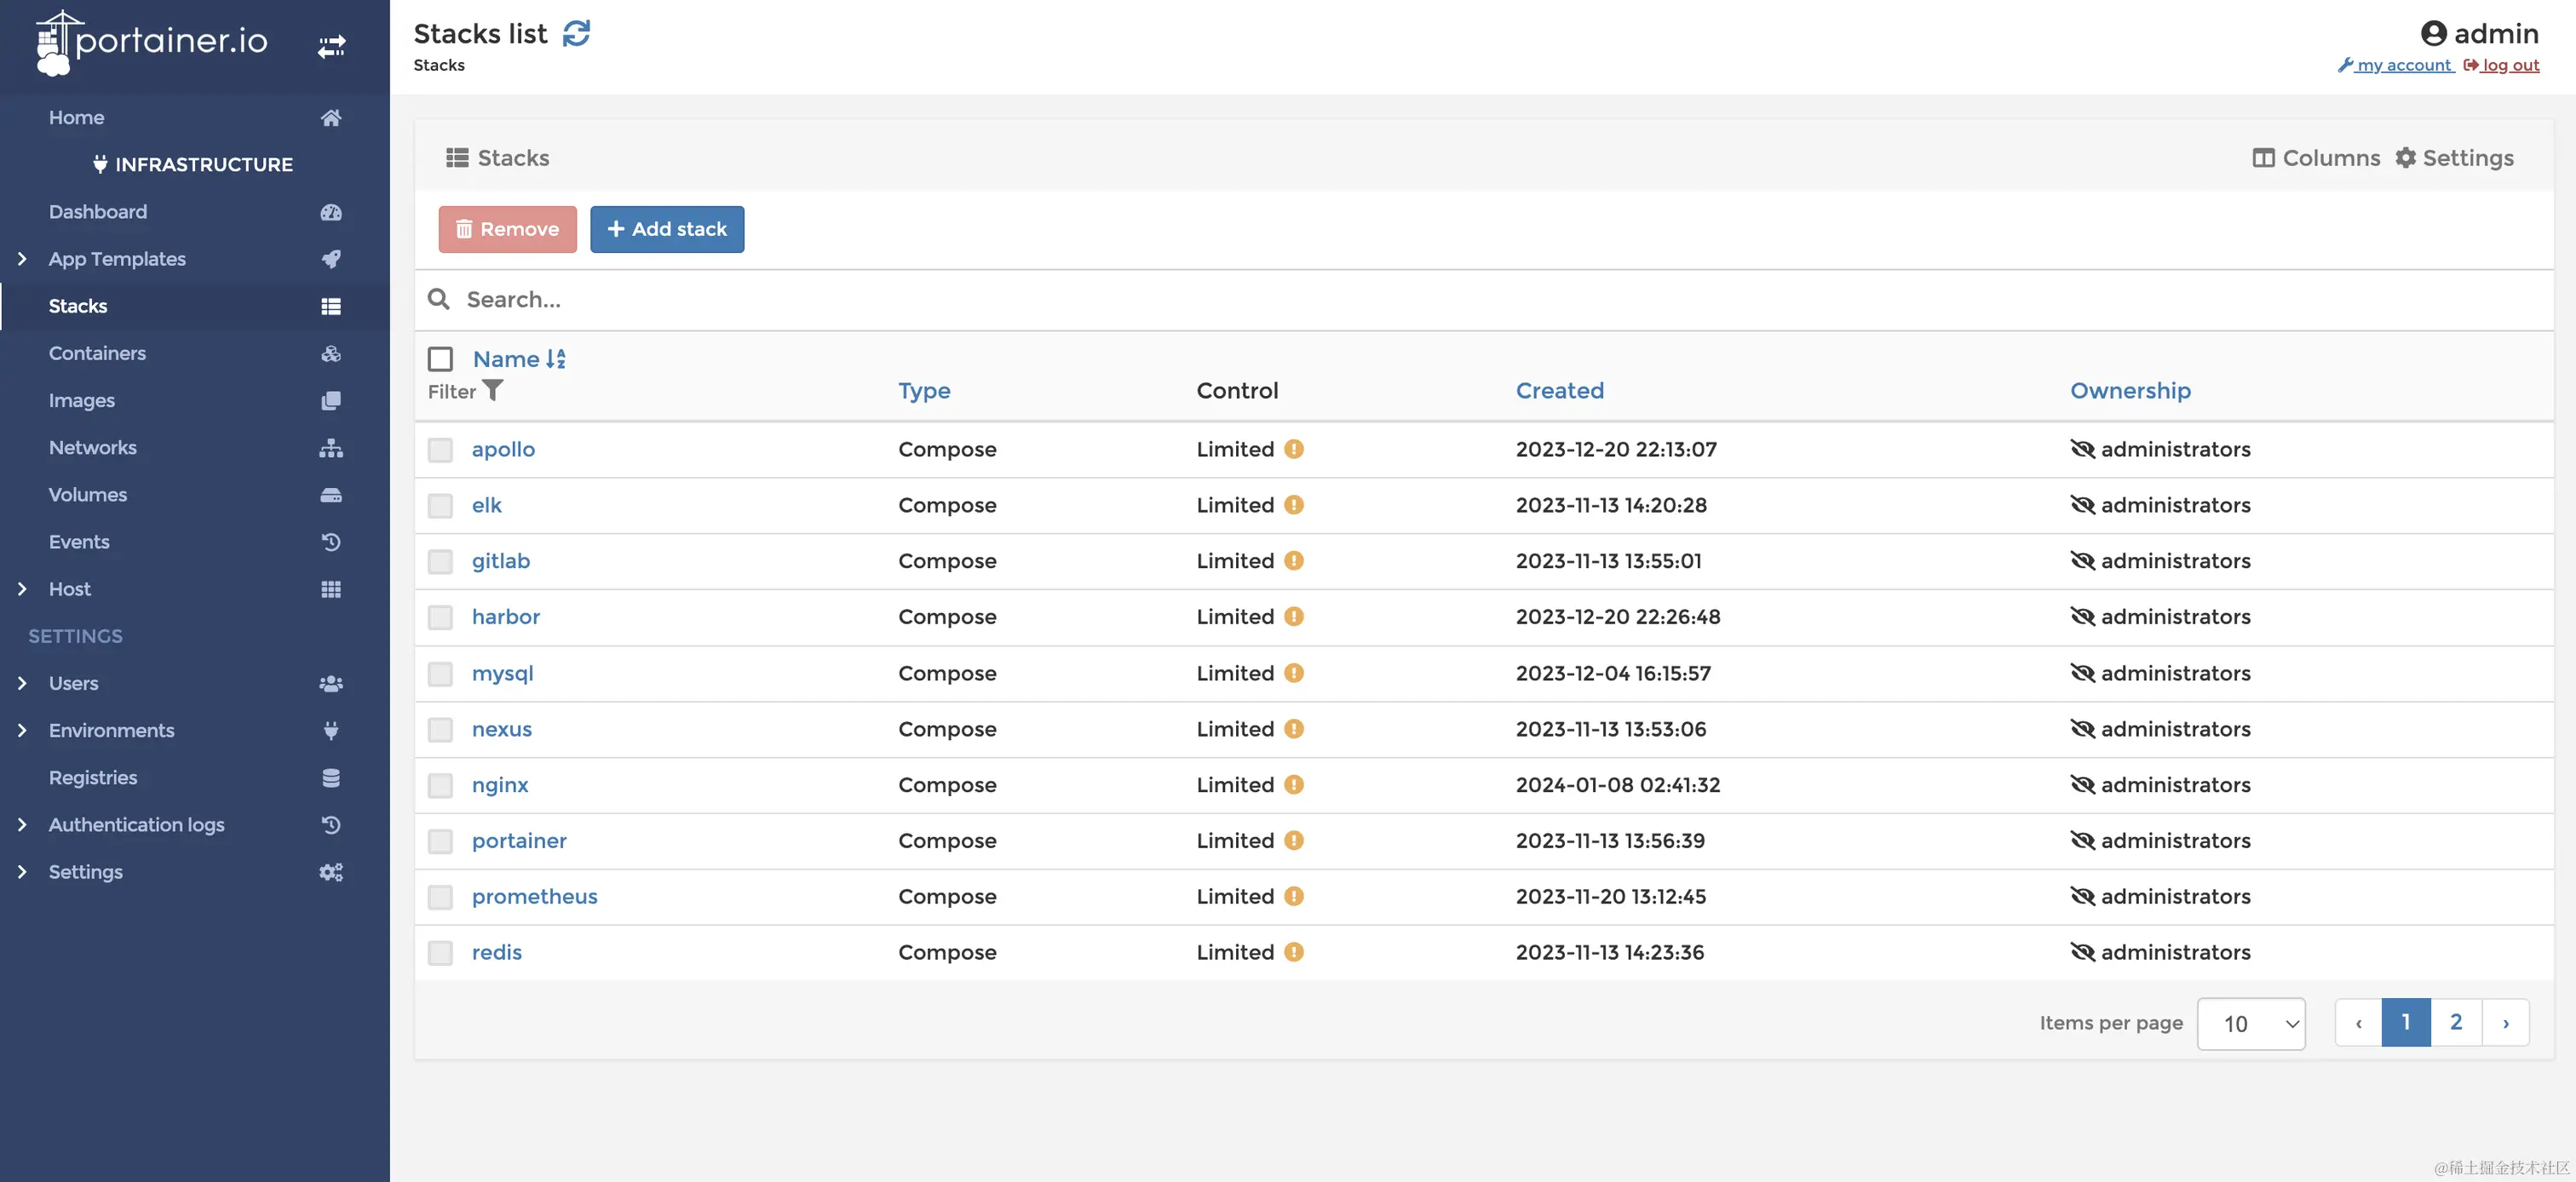This screenshot has width=2576, height=1182.
Task: Toggle the select-all checkbox in table header
Action: click(440, 358)
